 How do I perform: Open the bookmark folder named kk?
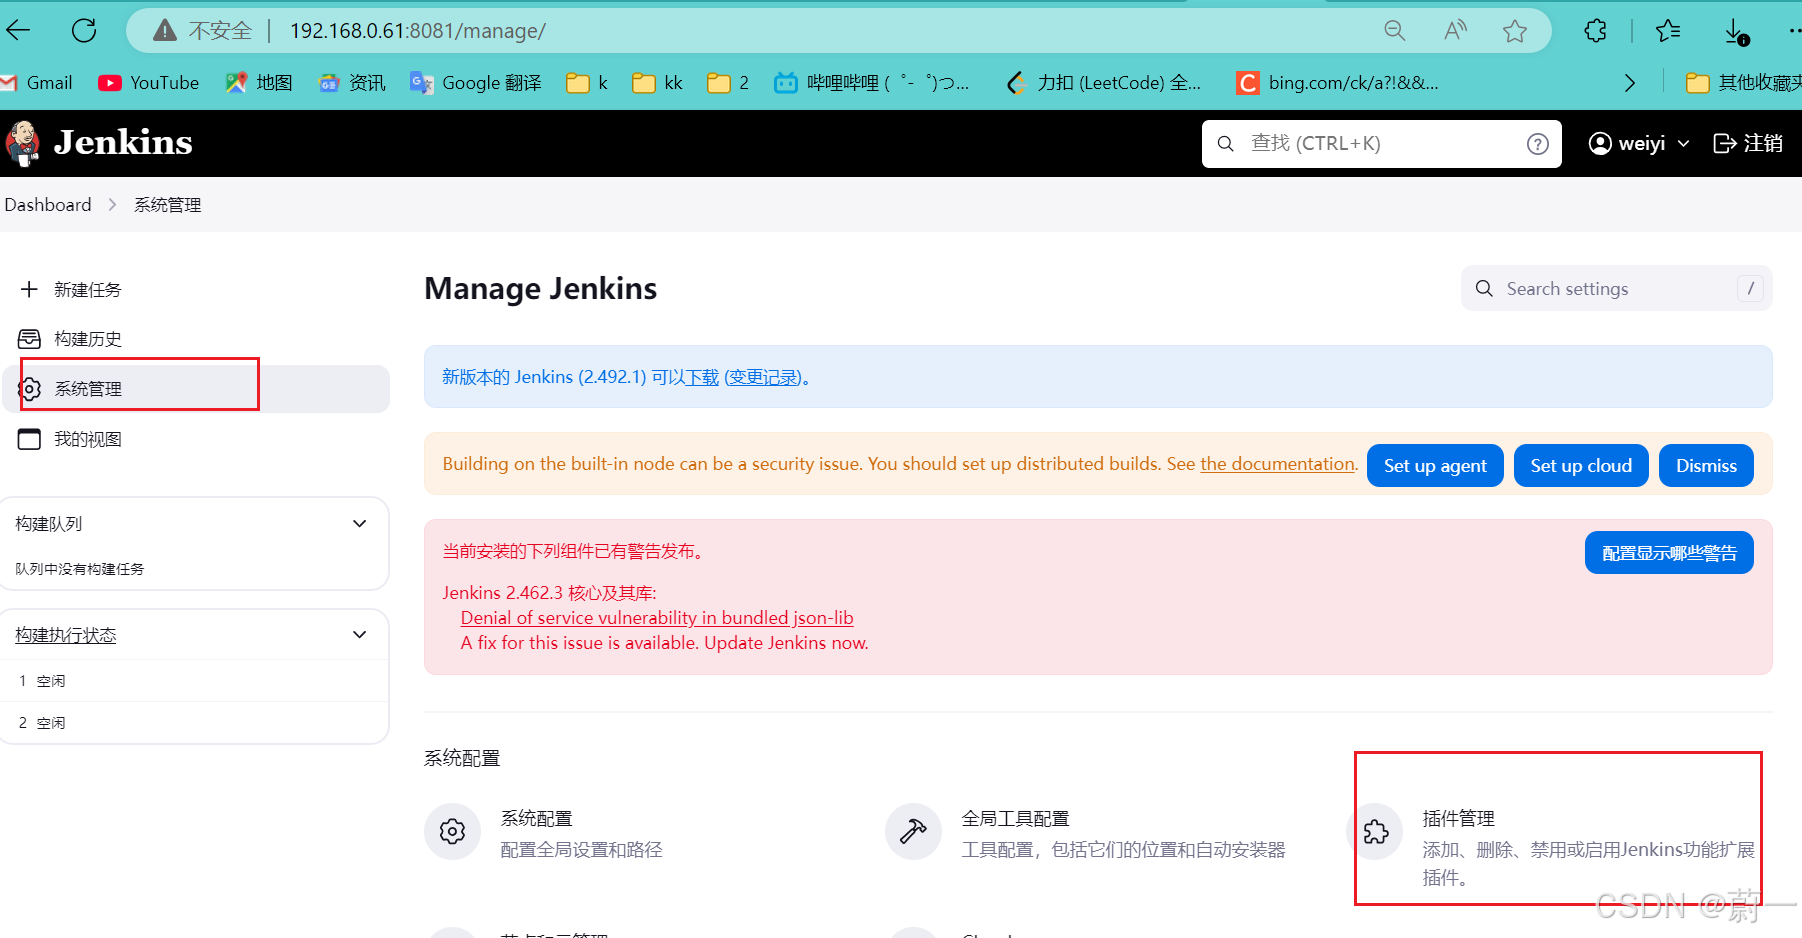(x=658, y=83)
